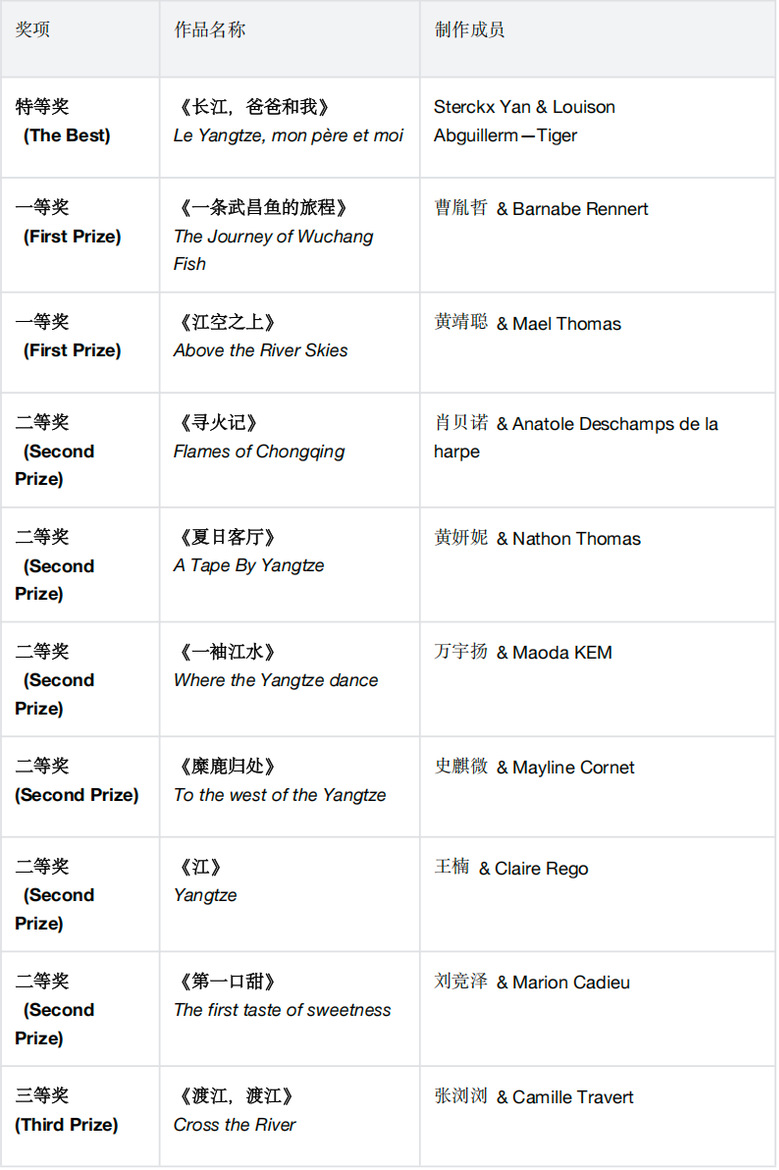
Task: Select the 特等奖 (The Best) cell
Action: click(80, 128)
